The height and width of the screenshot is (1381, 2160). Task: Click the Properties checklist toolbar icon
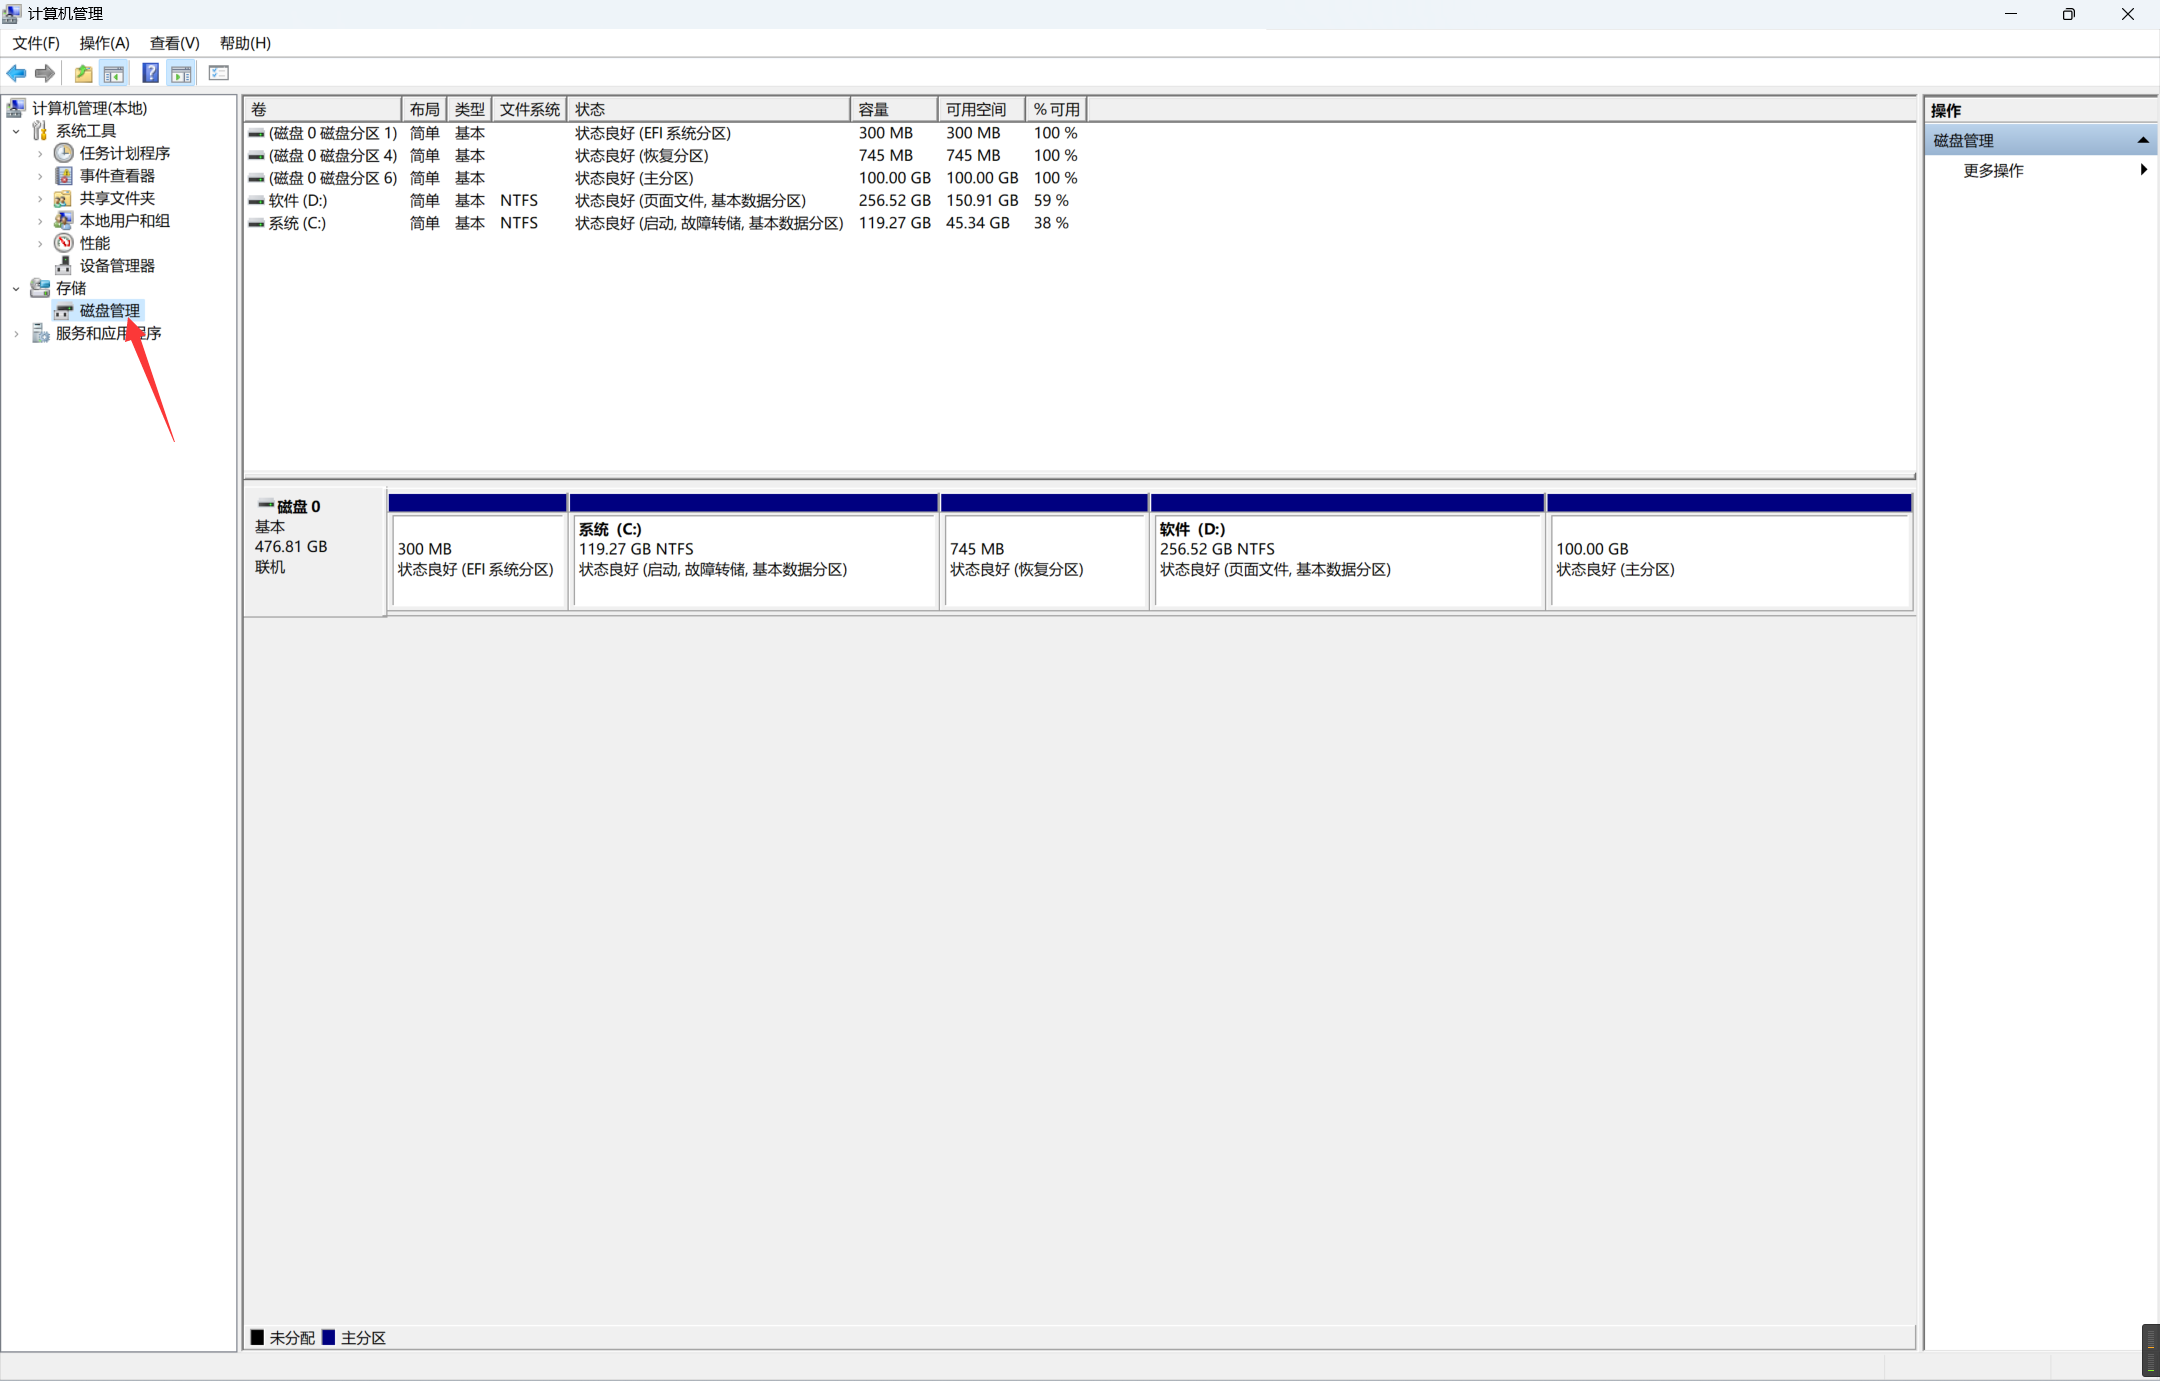tap(219, 73)
